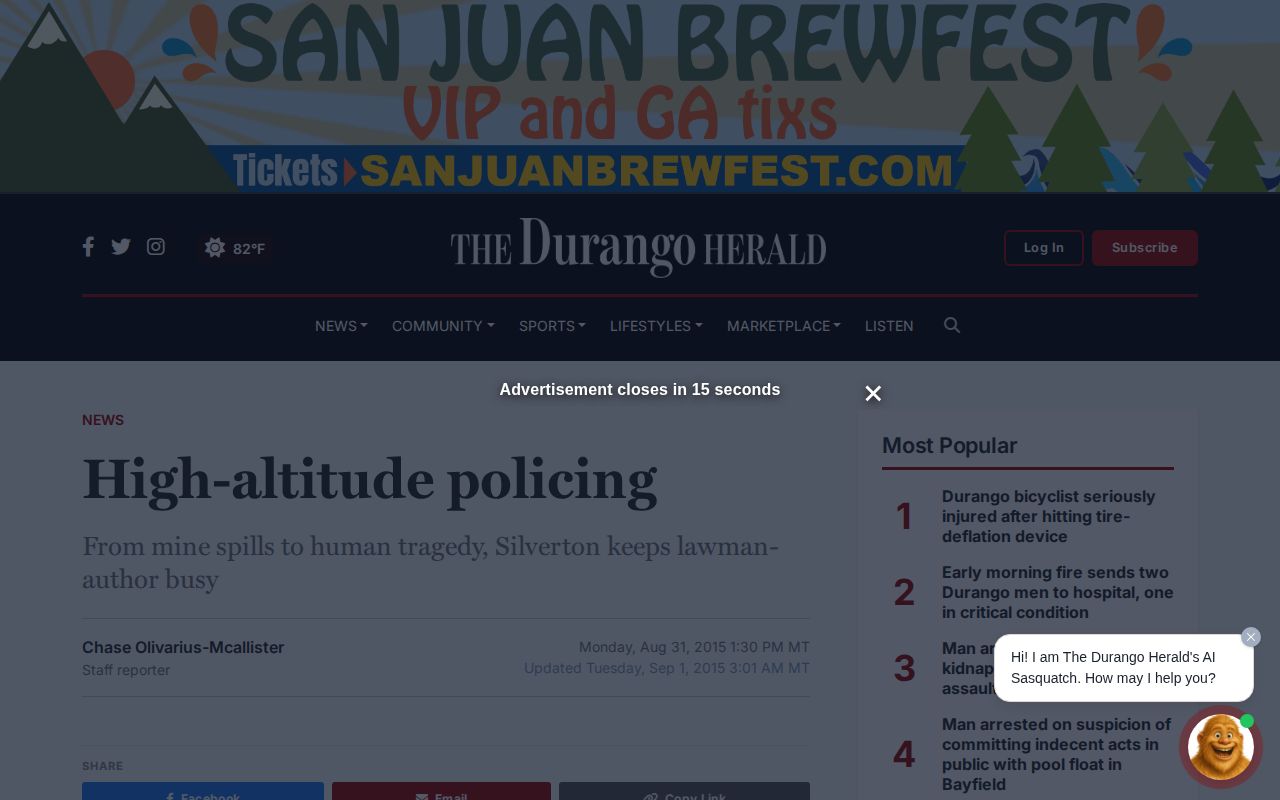Click 'Updated Tuesday, Sep 1, 2015' timestamp
Image resolution: width=1280 pixels, height=800 pixels.
point(667,668)
